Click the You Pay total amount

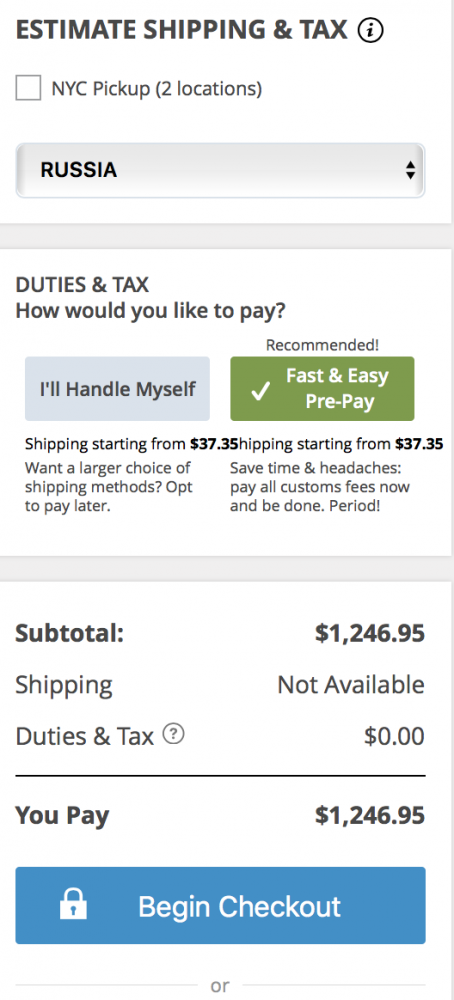(370, 816)
